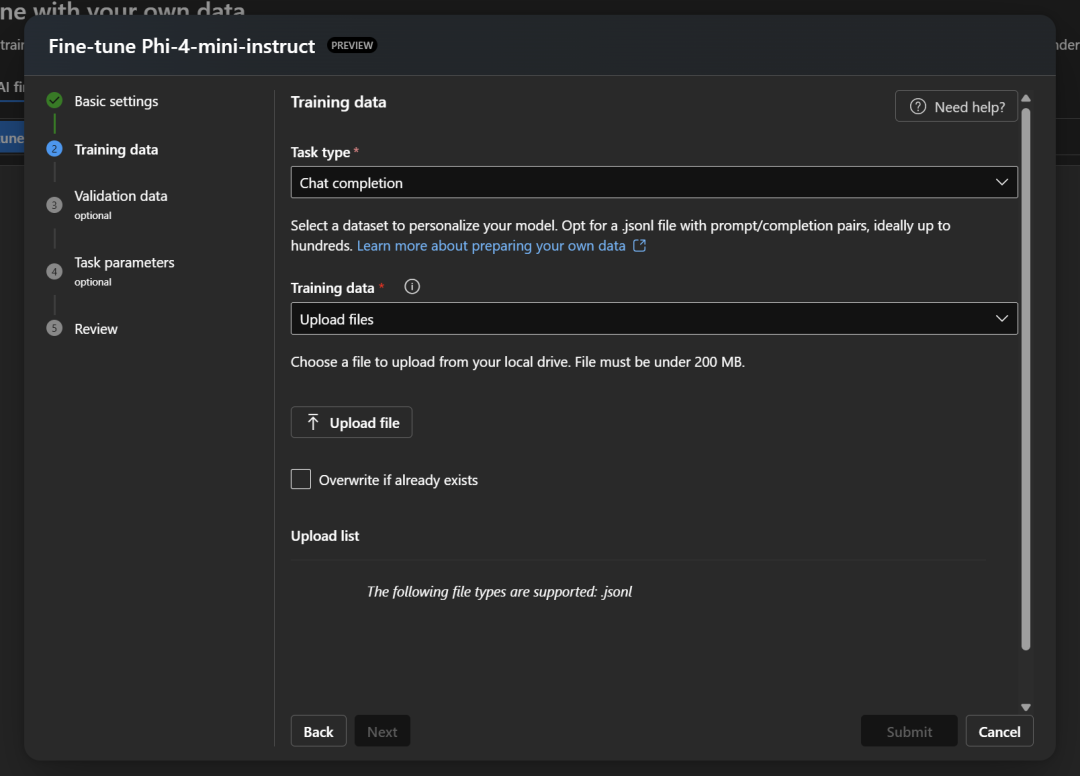Viewport: 1080px width, 776px height.
Task: Click the external link icon after Learn more
Action: pos(639,245)
